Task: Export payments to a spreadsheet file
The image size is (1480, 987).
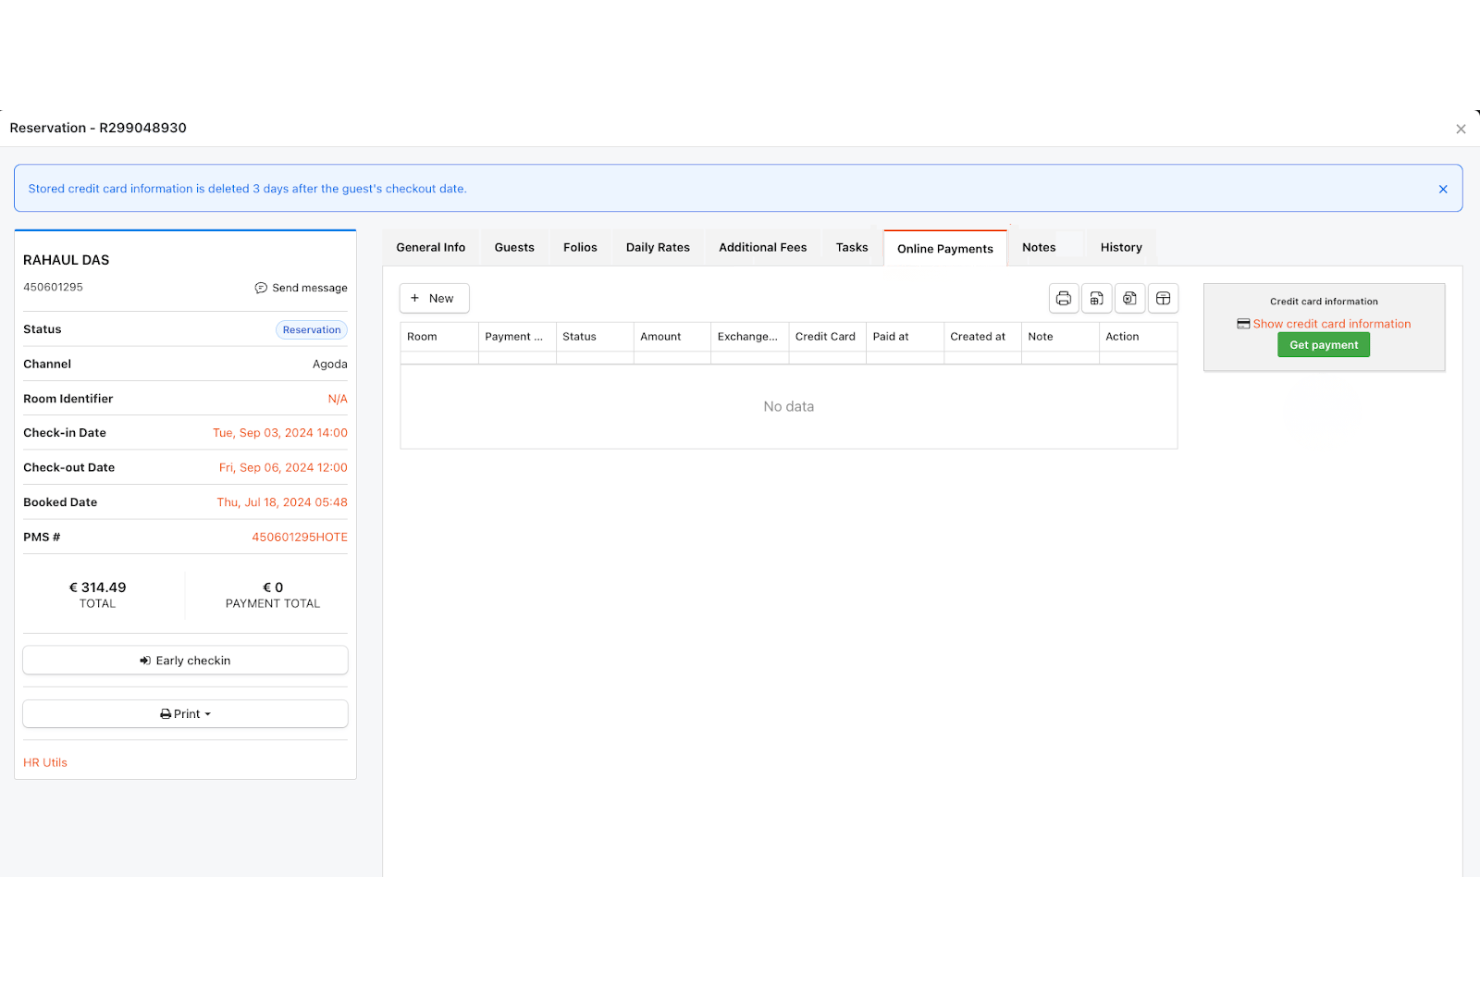Action: tap(1096, 298)
